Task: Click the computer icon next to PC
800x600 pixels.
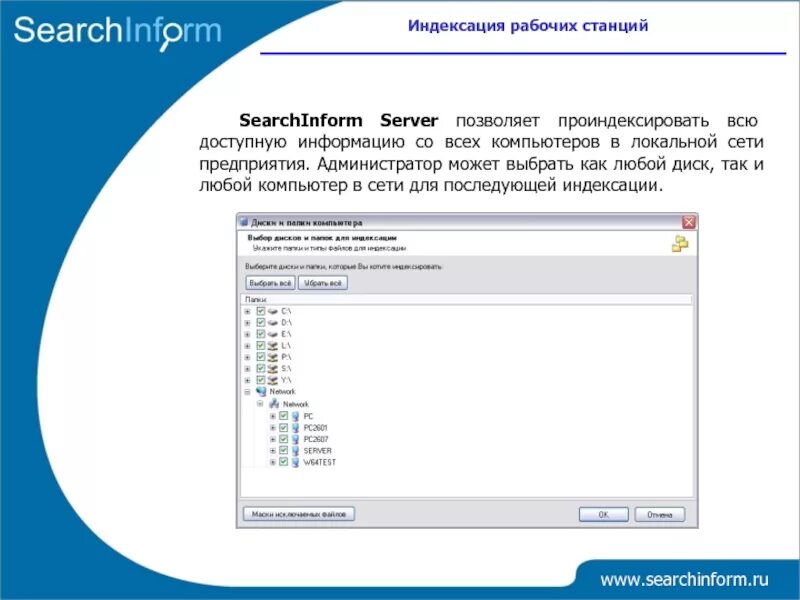Action: pyautogui.click(x=295, y=416)
